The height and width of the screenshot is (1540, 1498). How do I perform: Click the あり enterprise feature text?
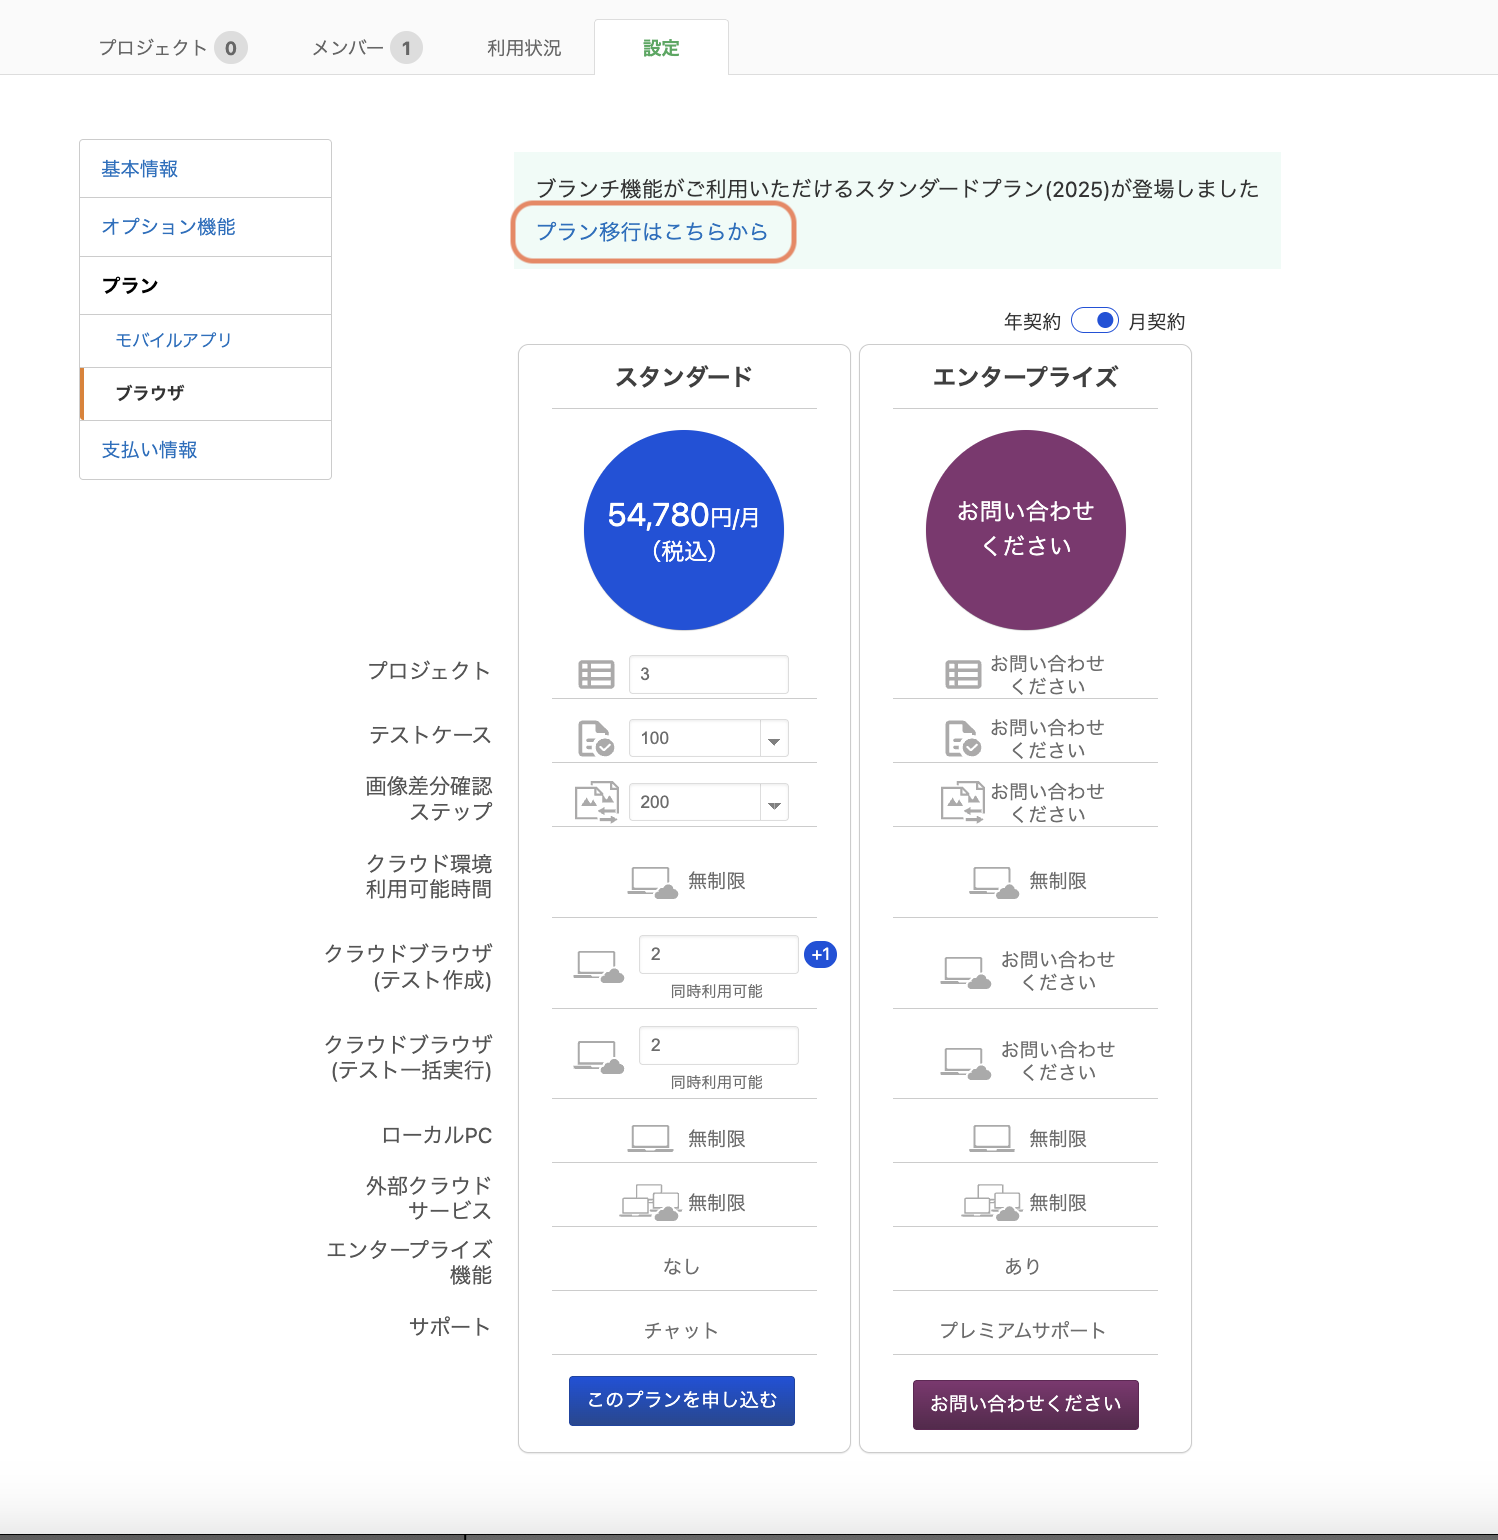(1023, 1267)
